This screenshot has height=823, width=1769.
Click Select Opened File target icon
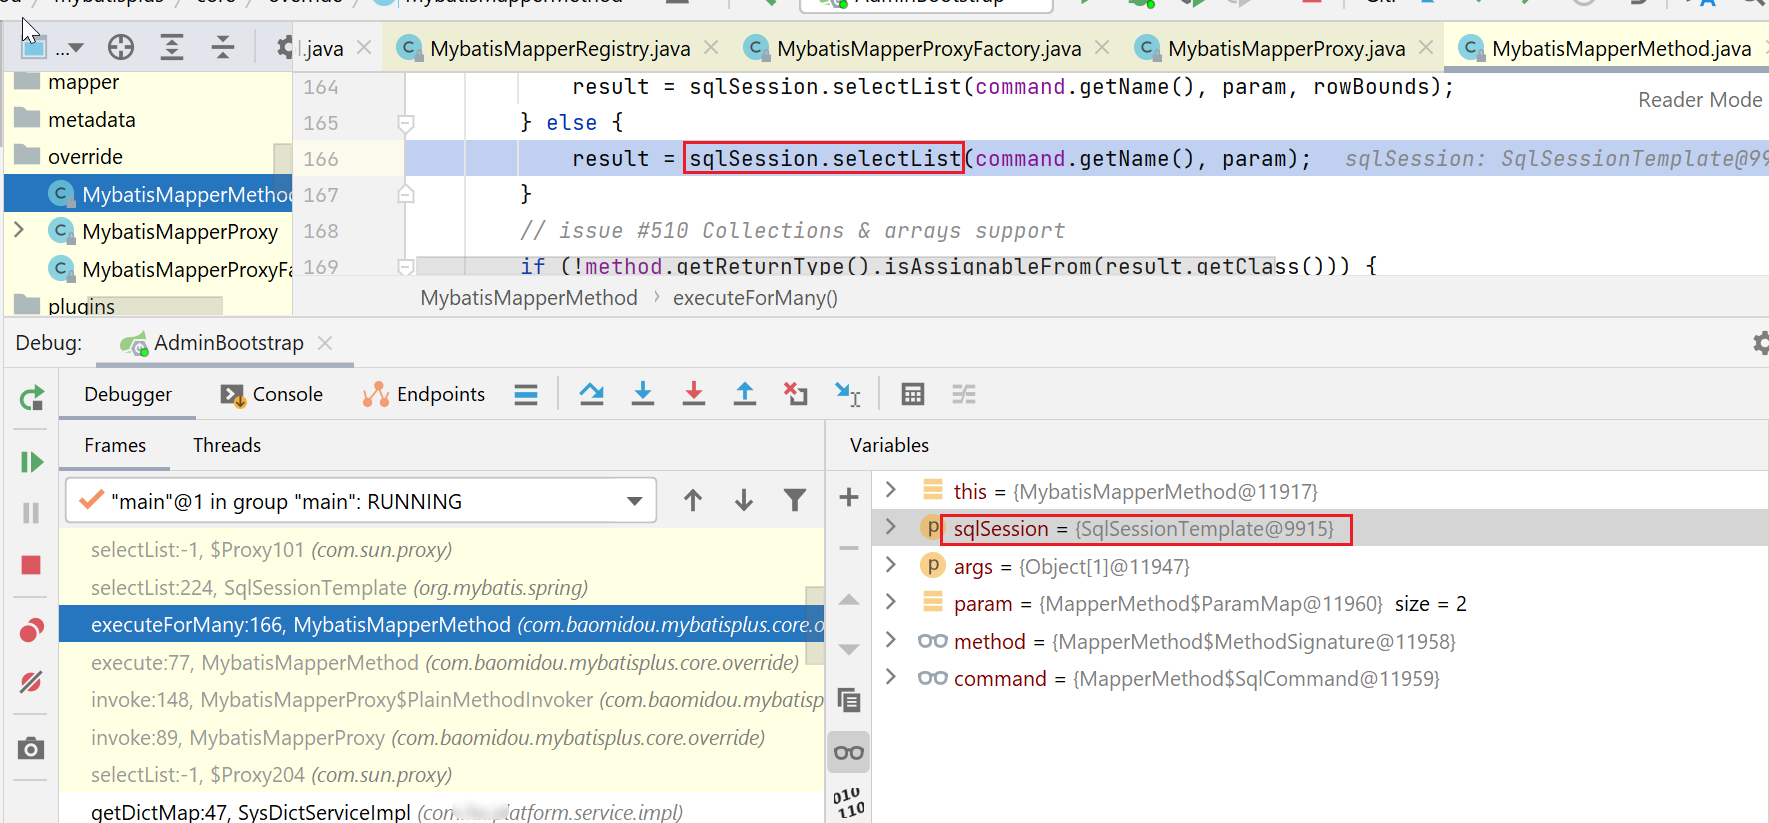121,47
